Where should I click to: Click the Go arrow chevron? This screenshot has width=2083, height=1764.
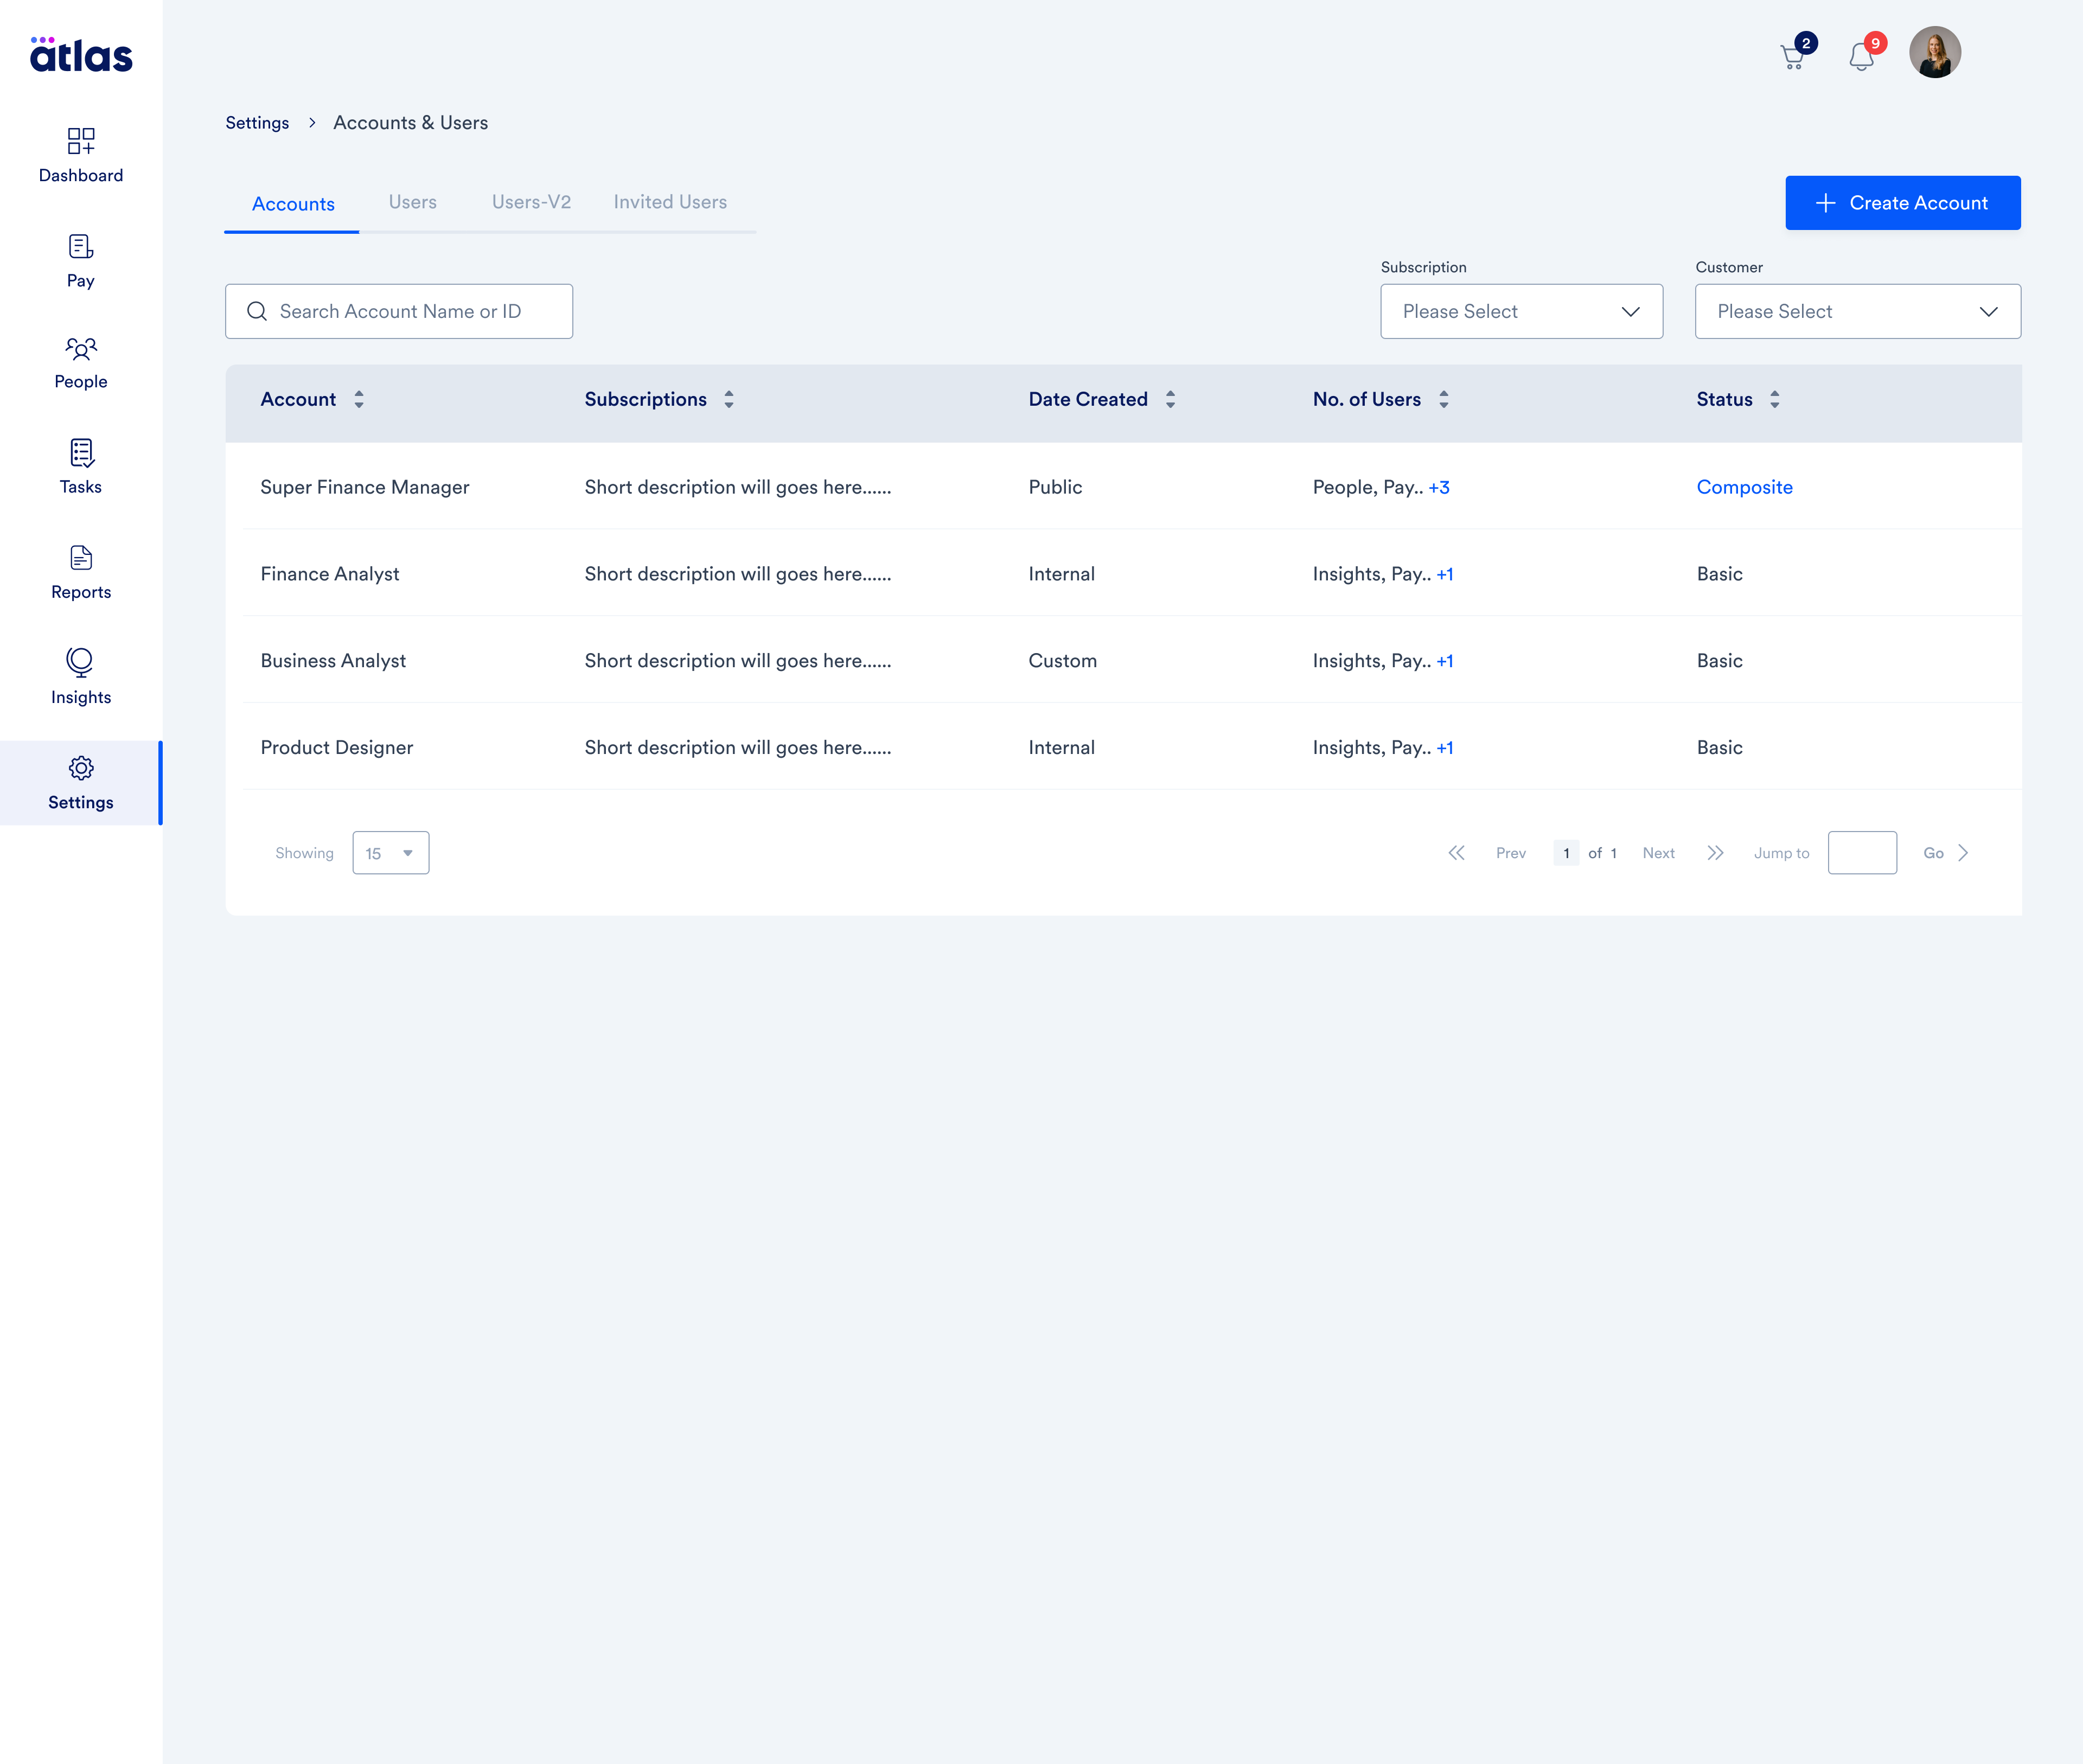(x=1963, y=853)
